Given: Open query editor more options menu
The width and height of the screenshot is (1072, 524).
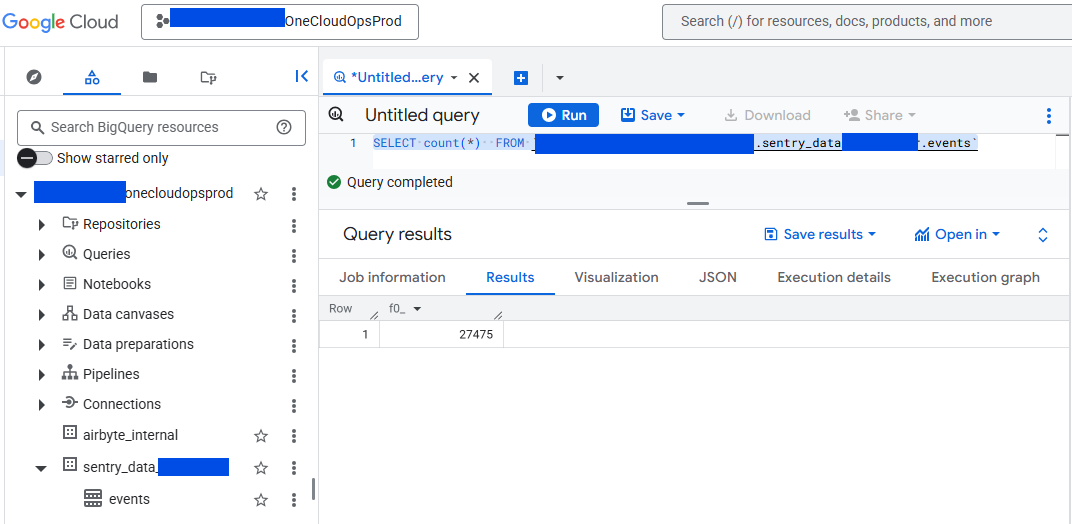Looking at the screenshot, I should [x=1049, y=116].
